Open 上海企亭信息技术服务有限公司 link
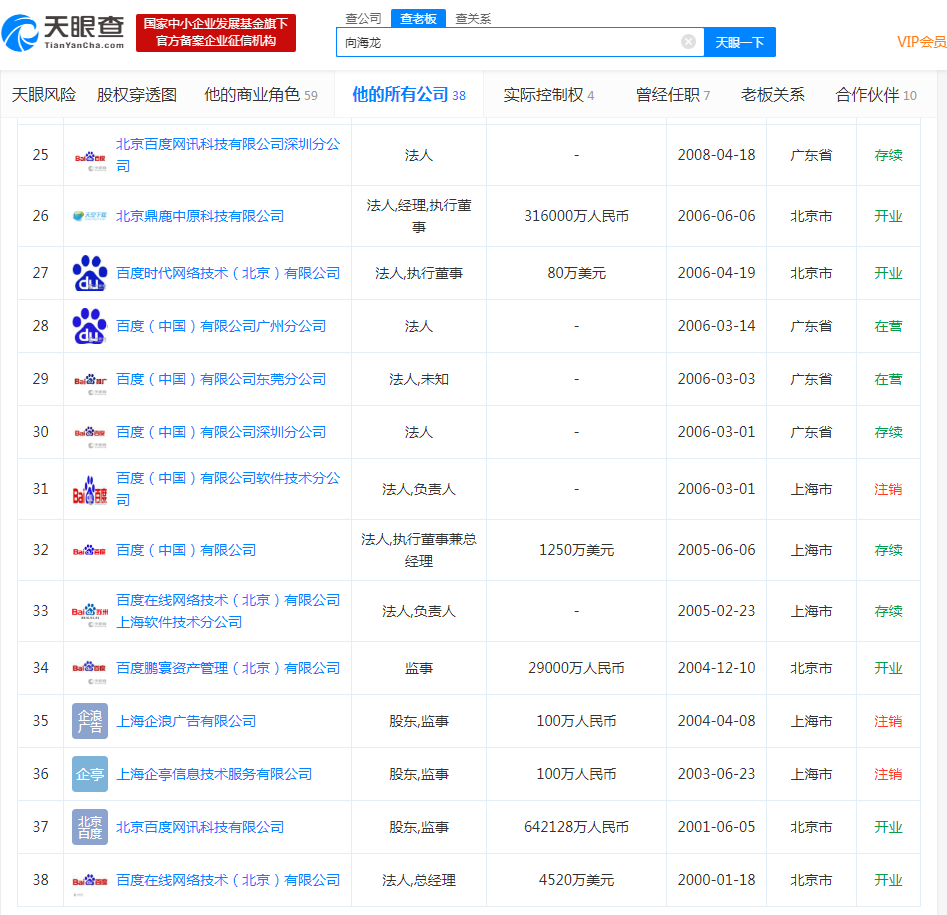 214,774
